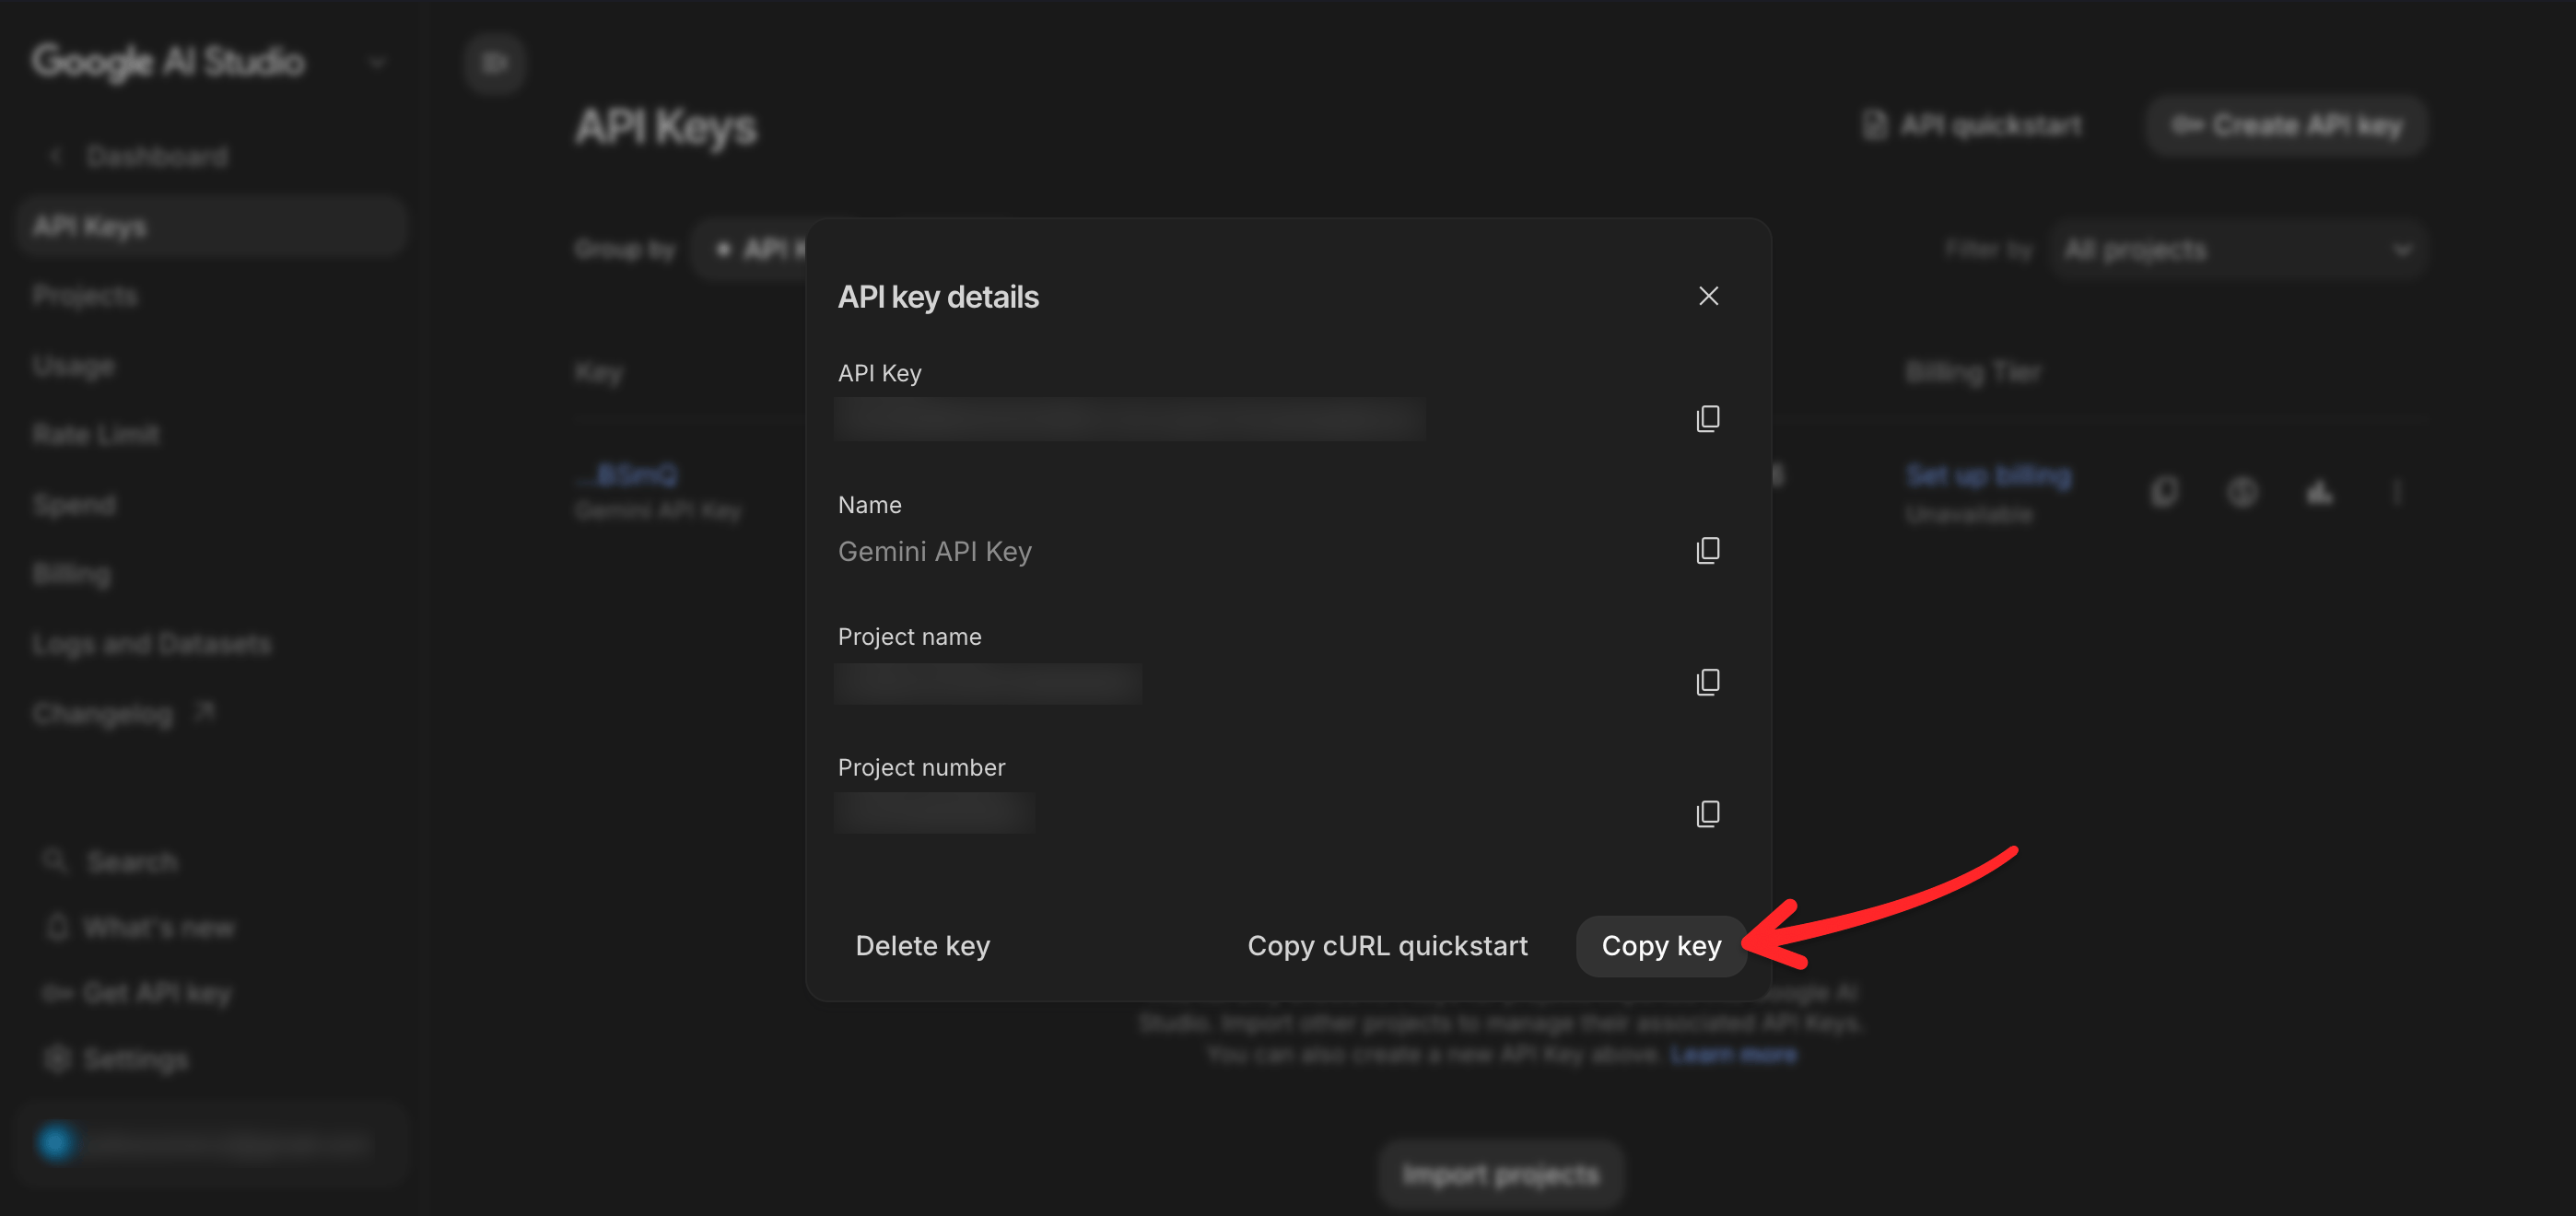Click Copy cURL quickstart

1387,946
